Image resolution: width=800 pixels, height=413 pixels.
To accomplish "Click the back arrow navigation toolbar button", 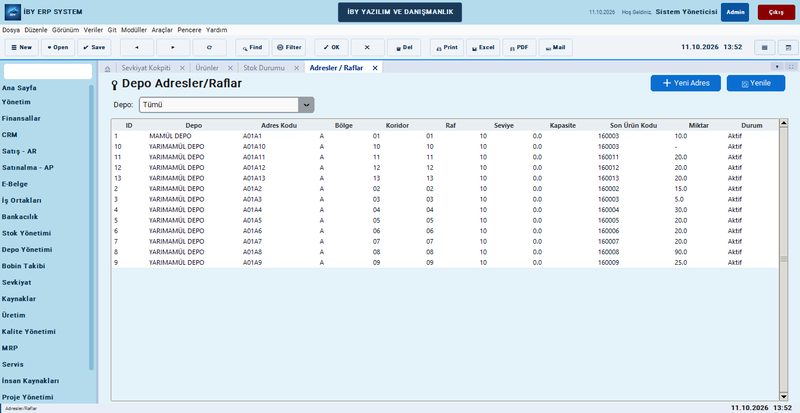I will click(137, 47).
